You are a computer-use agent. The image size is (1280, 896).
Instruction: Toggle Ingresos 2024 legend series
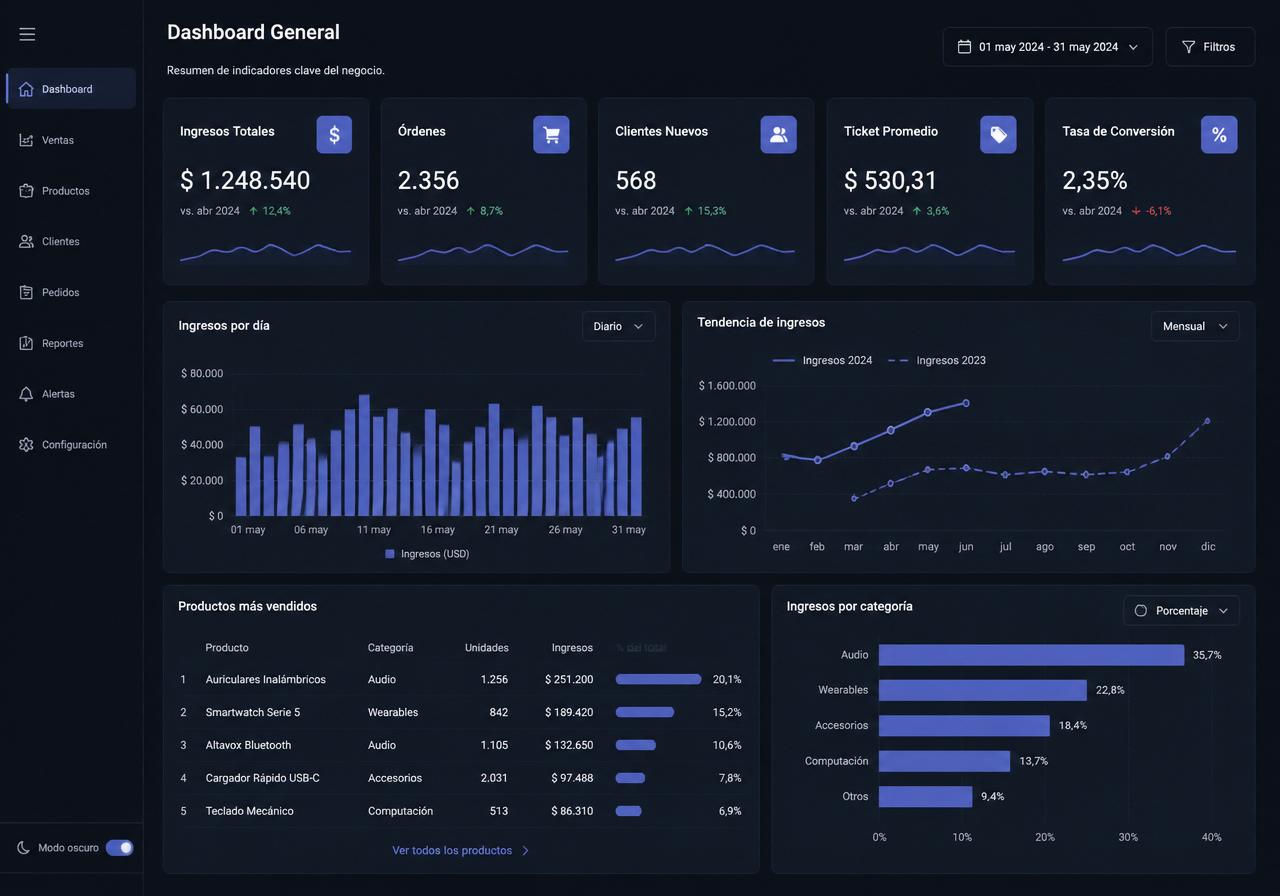[822, 360]
